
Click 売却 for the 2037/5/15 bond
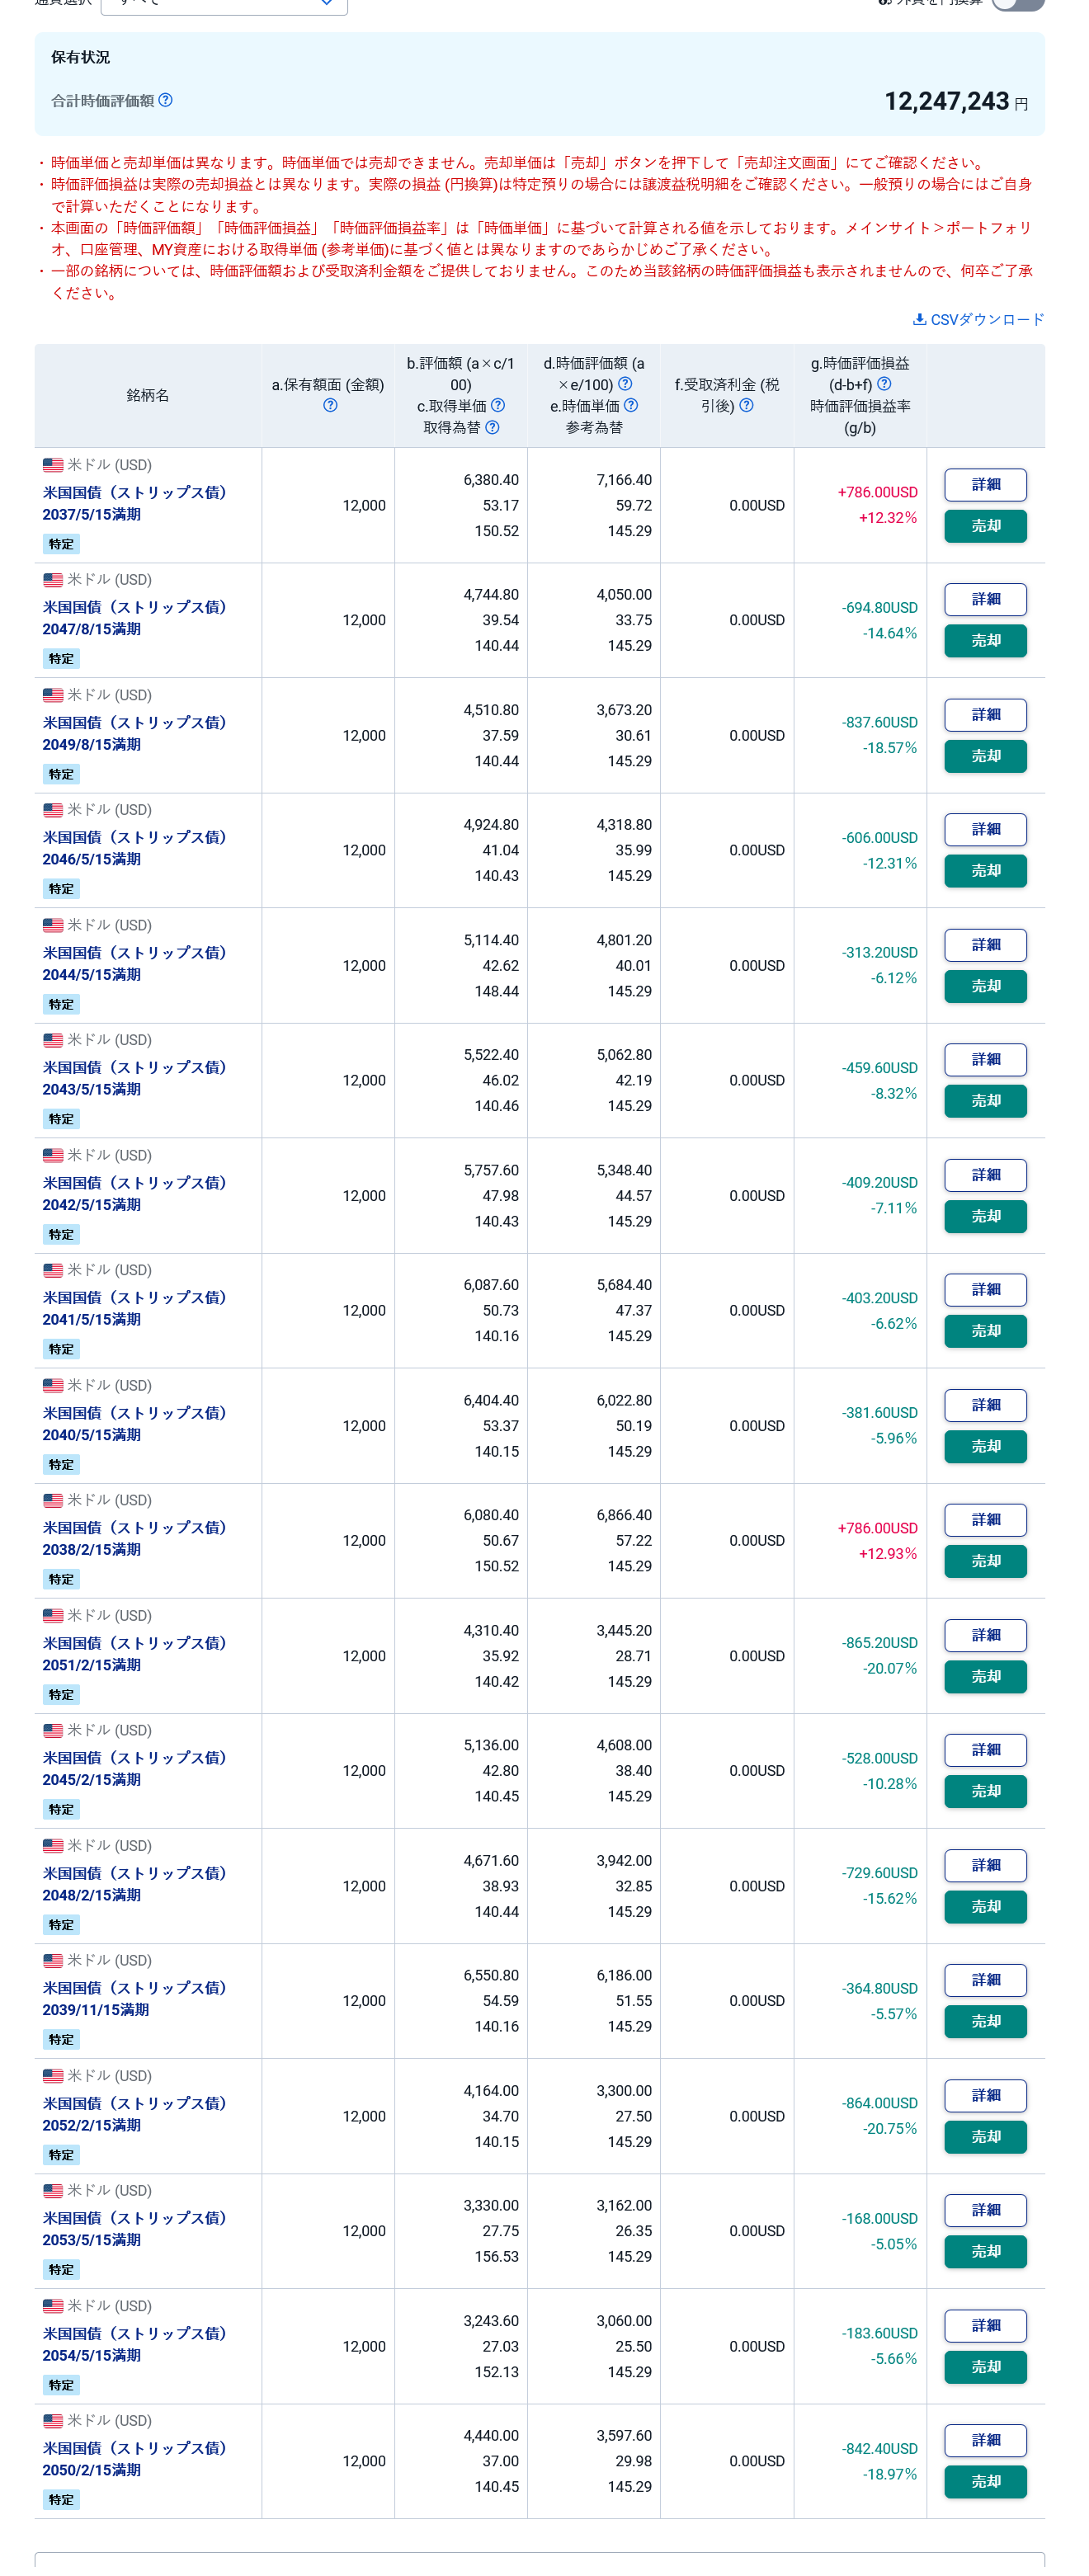tap(985, 526)
